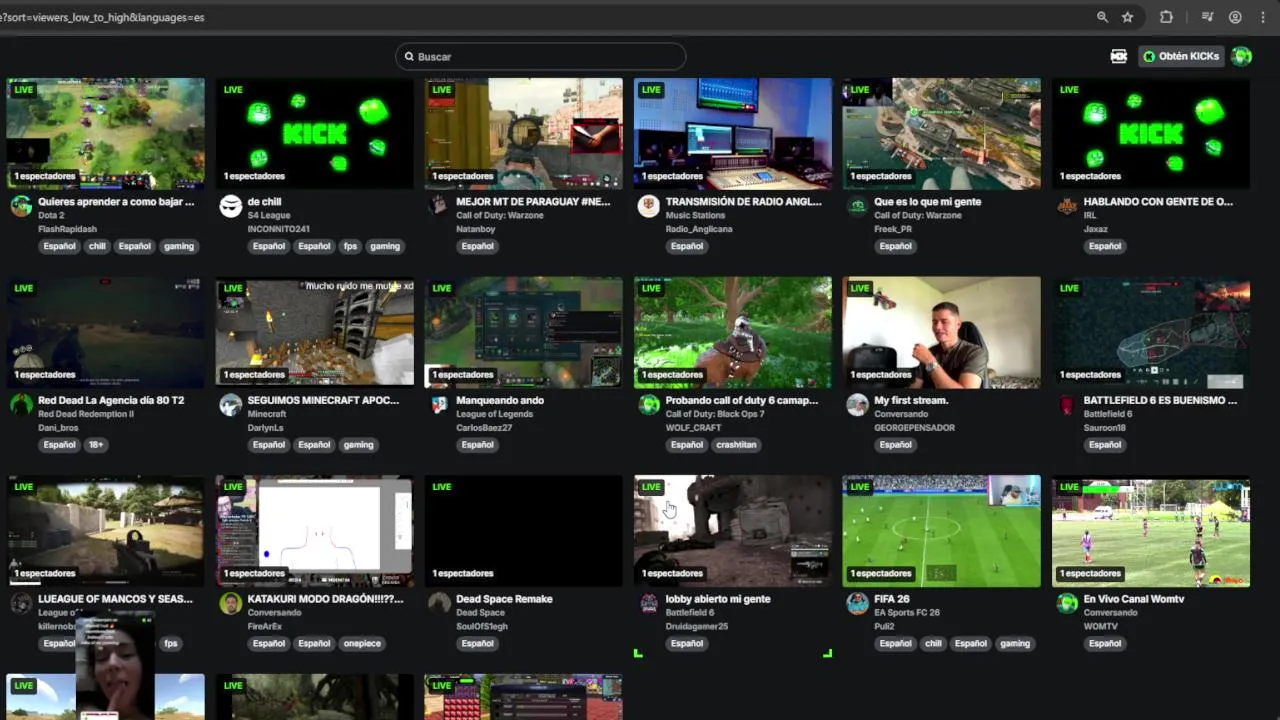Open the browser media control icon

[1208, 17]
